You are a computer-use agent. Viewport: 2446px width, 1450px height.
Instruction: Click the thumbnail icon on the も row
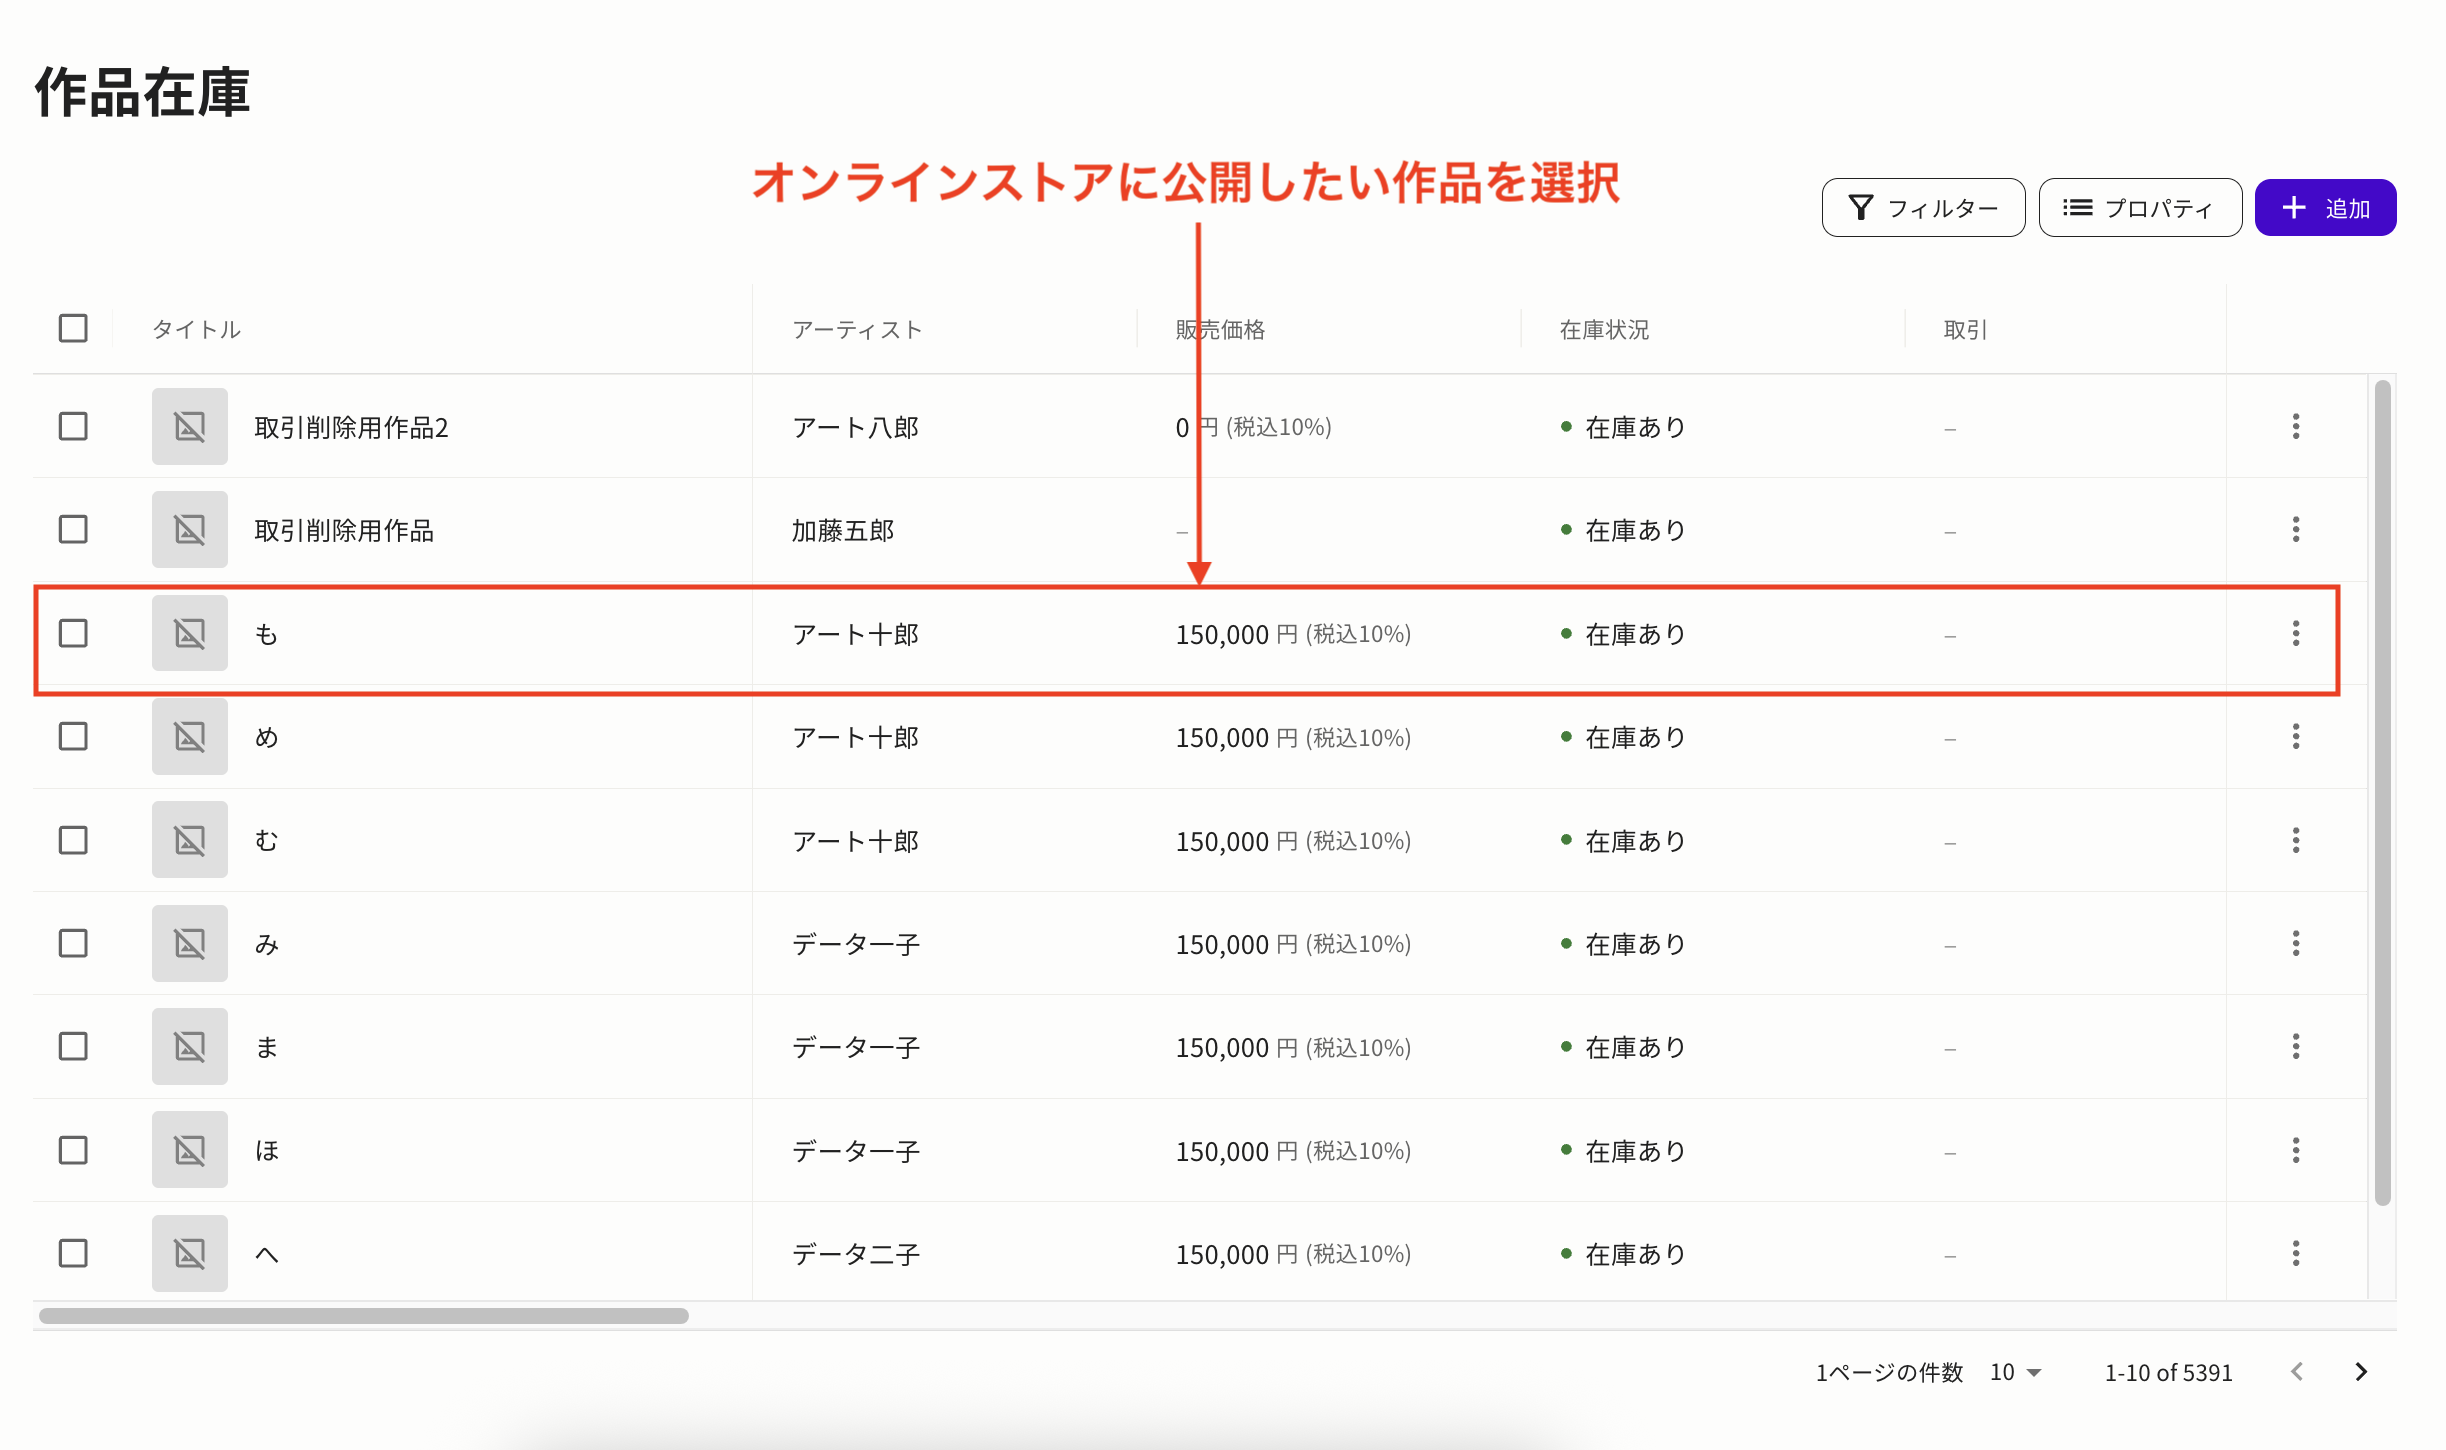tap(189, 633)
